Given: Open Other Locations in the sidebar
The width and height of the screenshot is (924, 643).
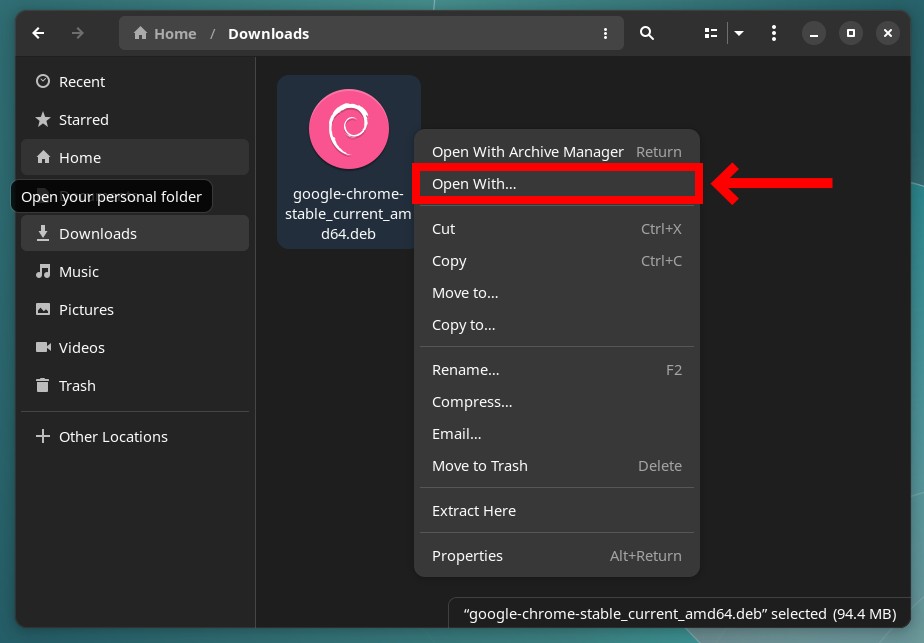Looking at the screenshot, I should point(135,437).
